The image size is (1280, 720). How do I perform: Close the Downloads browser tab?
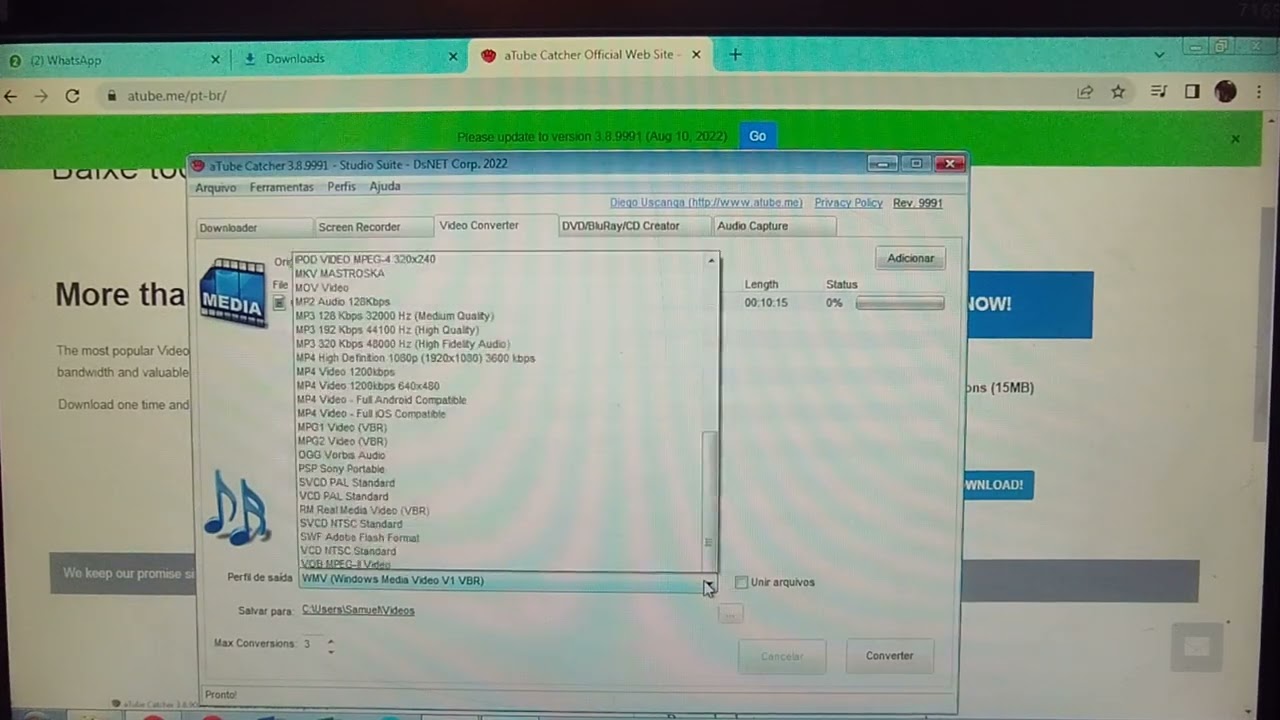pyautogui.click(x=453, y=58)
